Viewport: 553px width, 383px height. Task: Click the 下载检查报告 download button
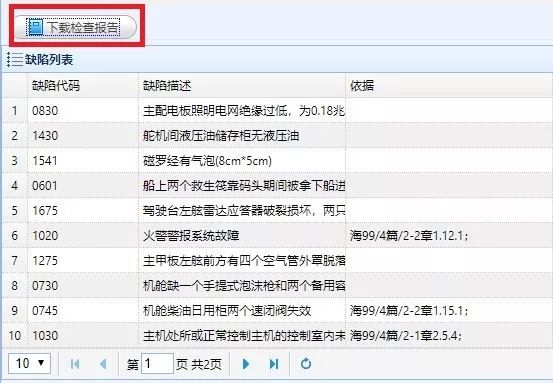pos(75,27)
